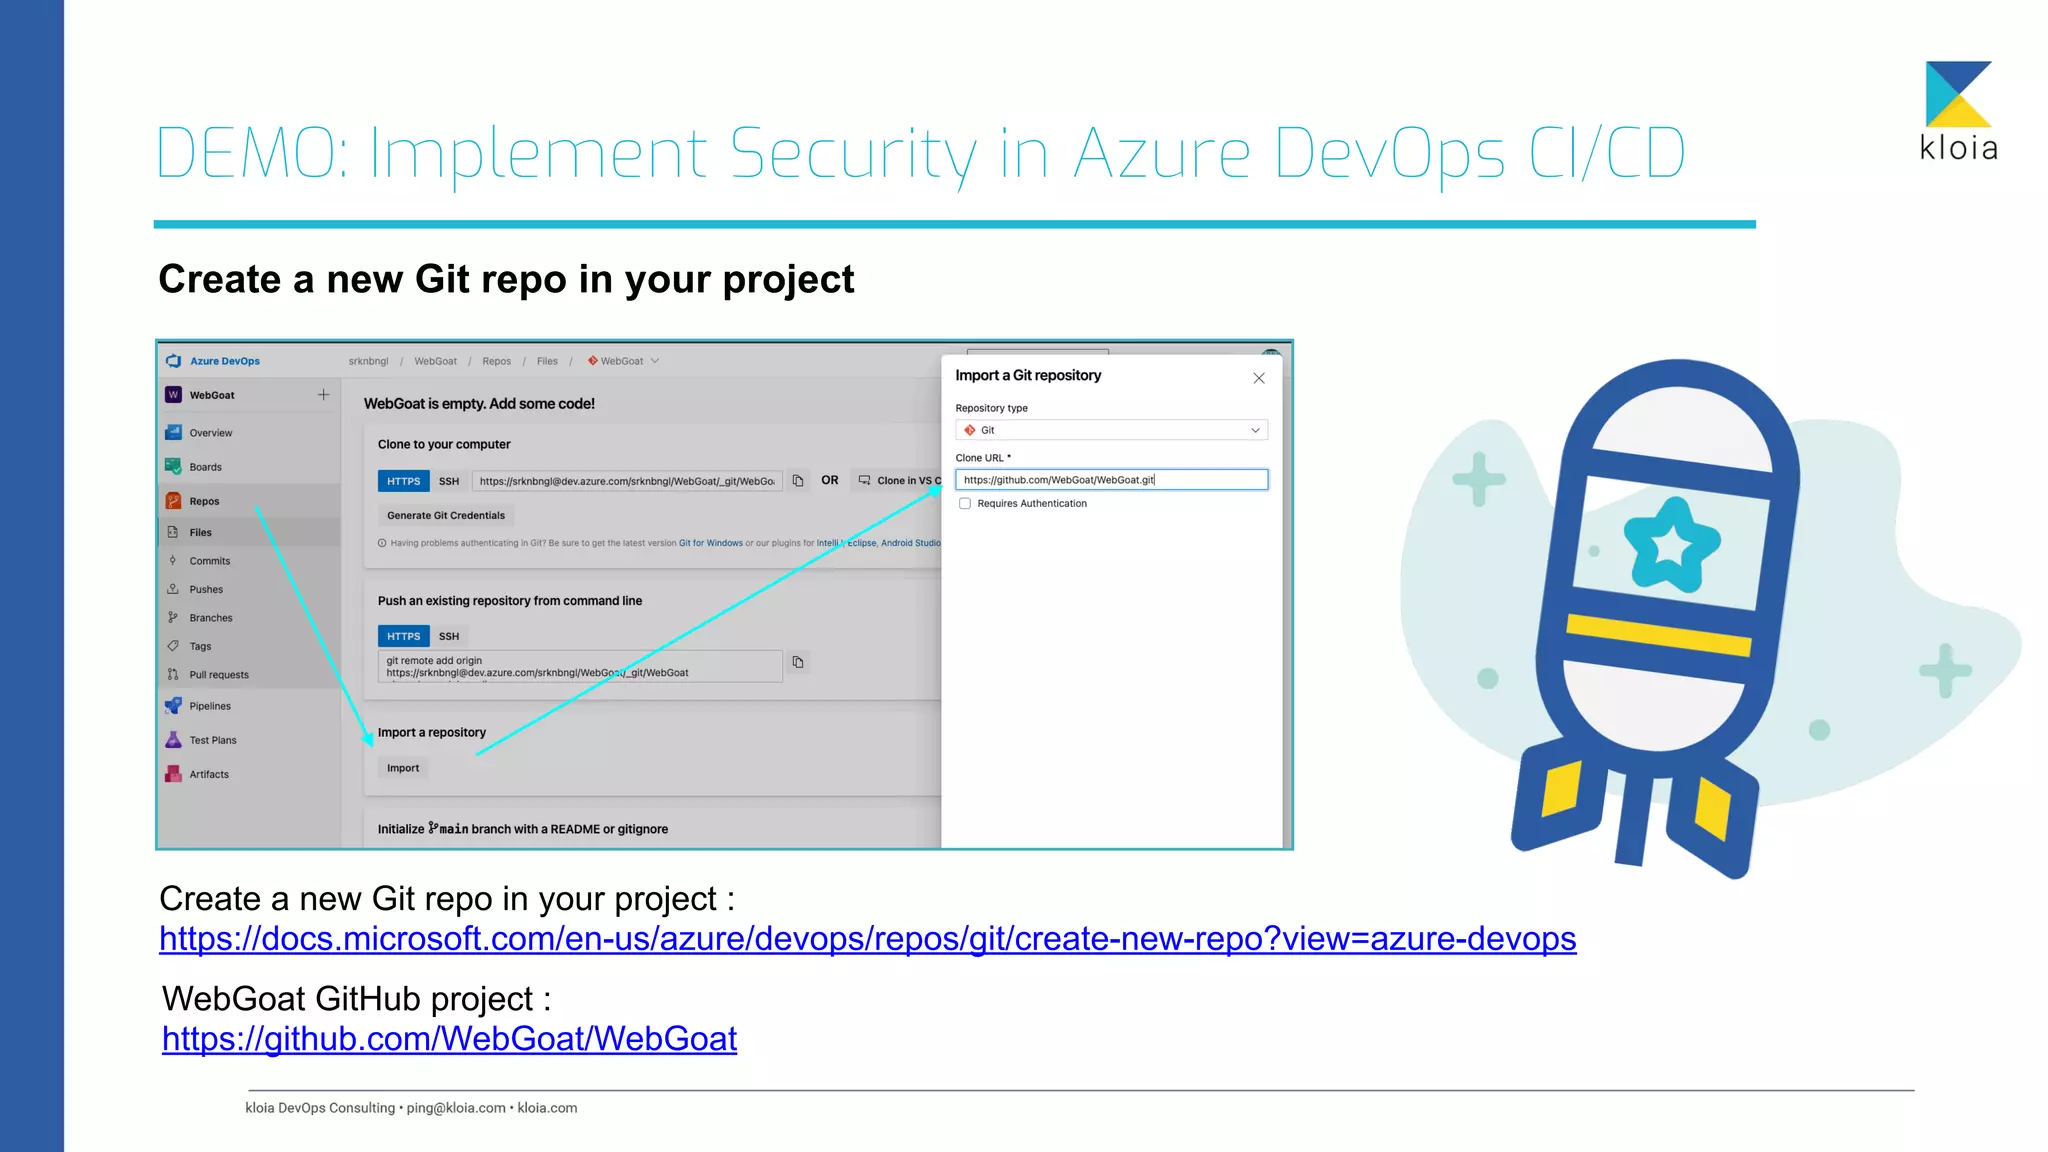The image size is (2048, 1152).
Task: Copy the git remote add origin command
Action: click(x=798, y=662)
